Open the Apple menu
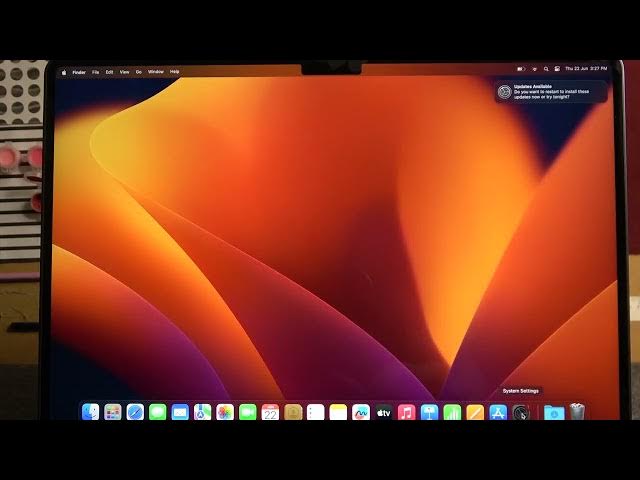This screenshot has width=640, height=480. pos(64,72)
